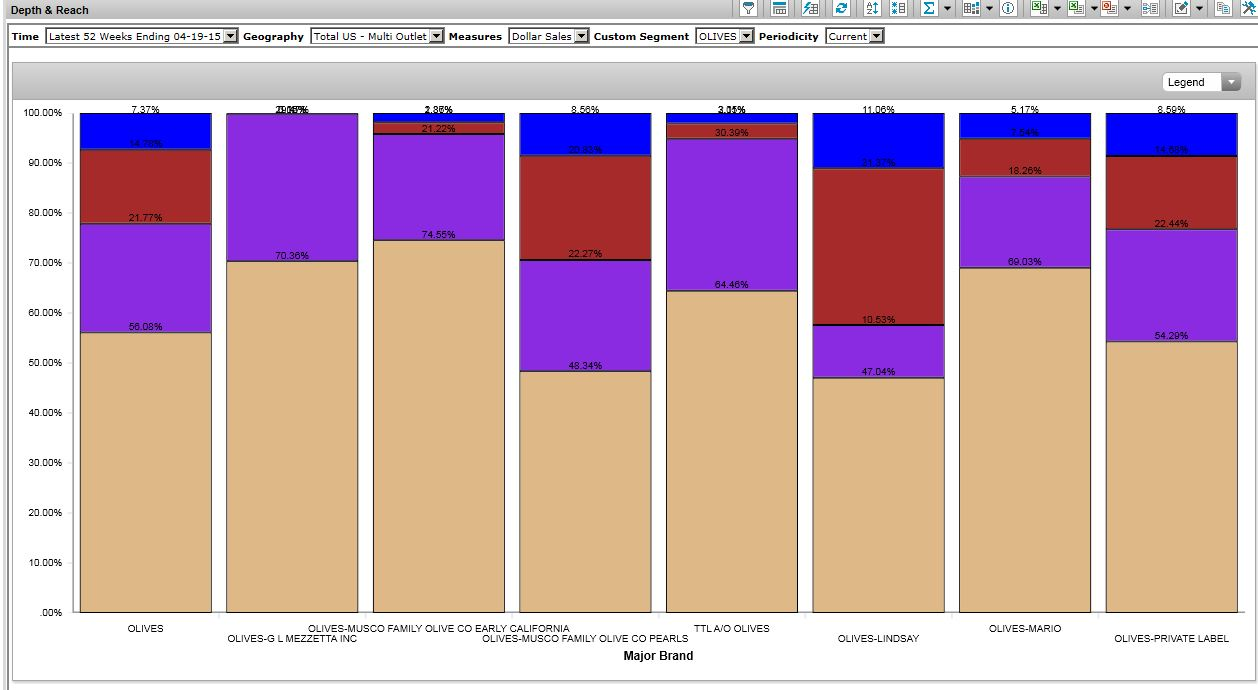
Task: Click the A-Z sort icon
Action: [x=871, y=9]
